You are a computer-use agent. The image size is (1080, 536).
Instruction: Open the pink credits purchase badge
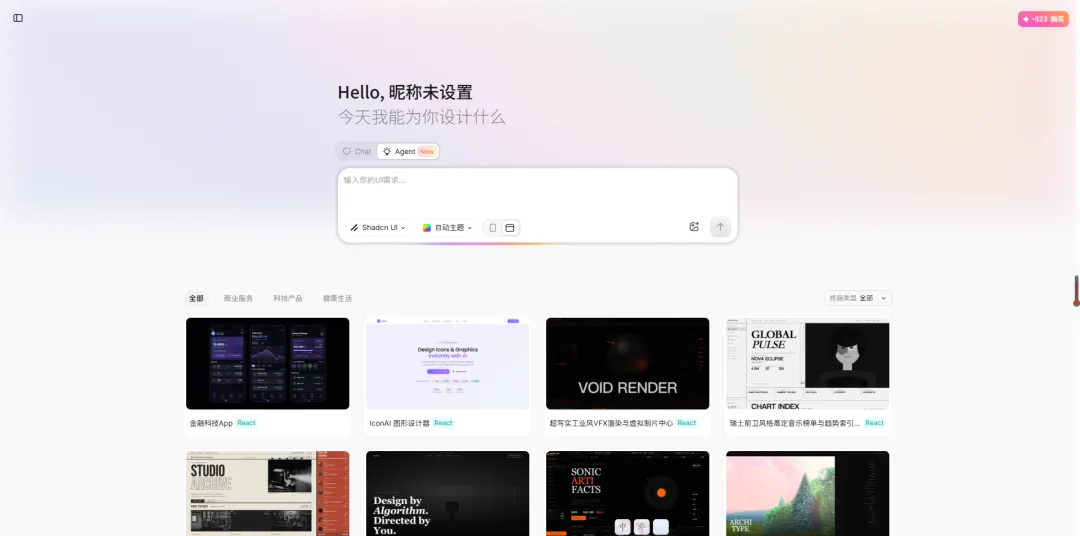pyautogui.click(x=1043, y=19)
